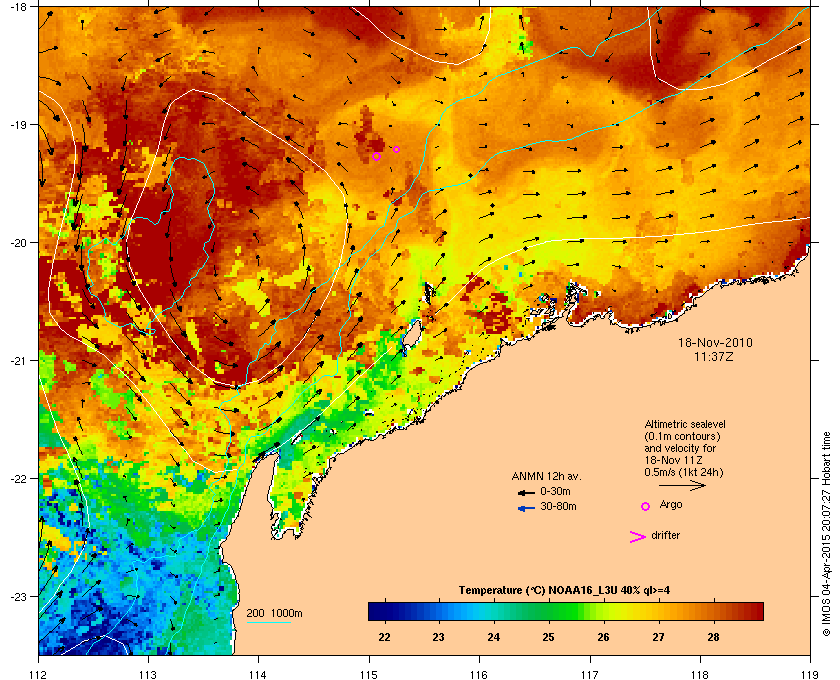The image size is (840, 680).
Task: Click the latitude axis label -18
Action: [19, 7]
